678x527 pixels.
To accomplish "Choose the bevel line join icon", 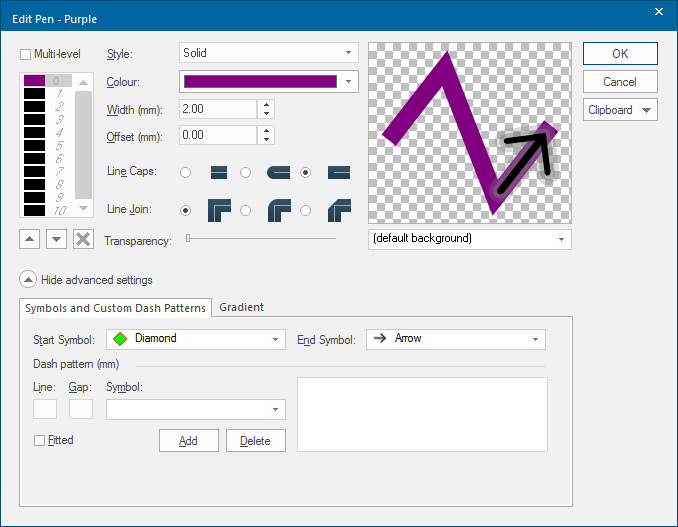I will coord(339,211).
